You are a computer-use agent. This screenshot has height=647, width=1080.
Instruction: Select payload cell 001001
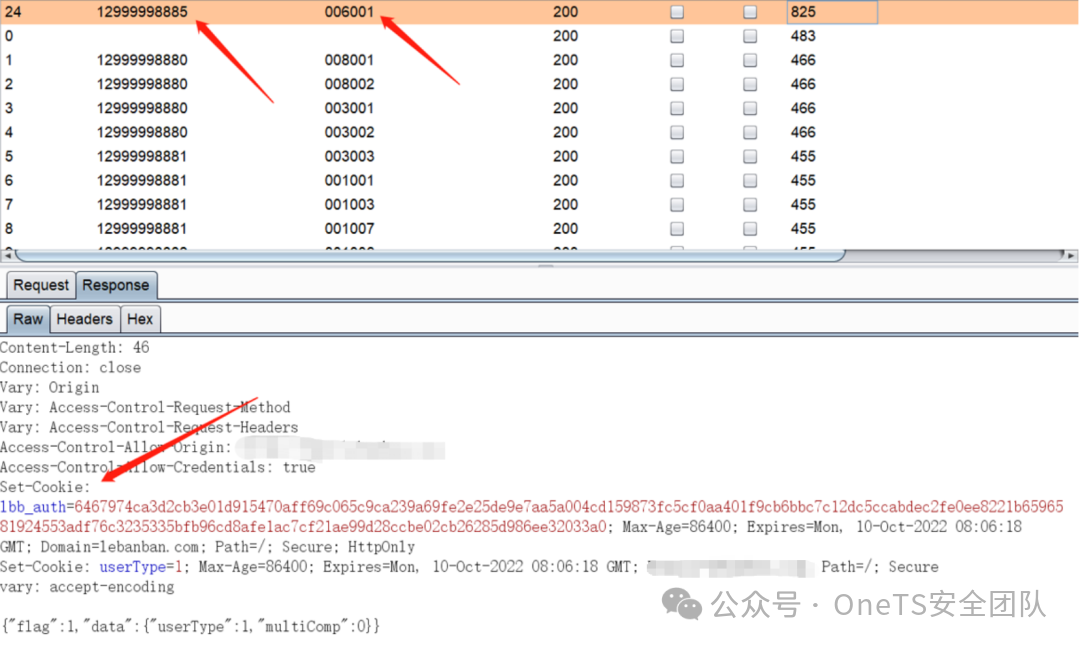[349, 181]
